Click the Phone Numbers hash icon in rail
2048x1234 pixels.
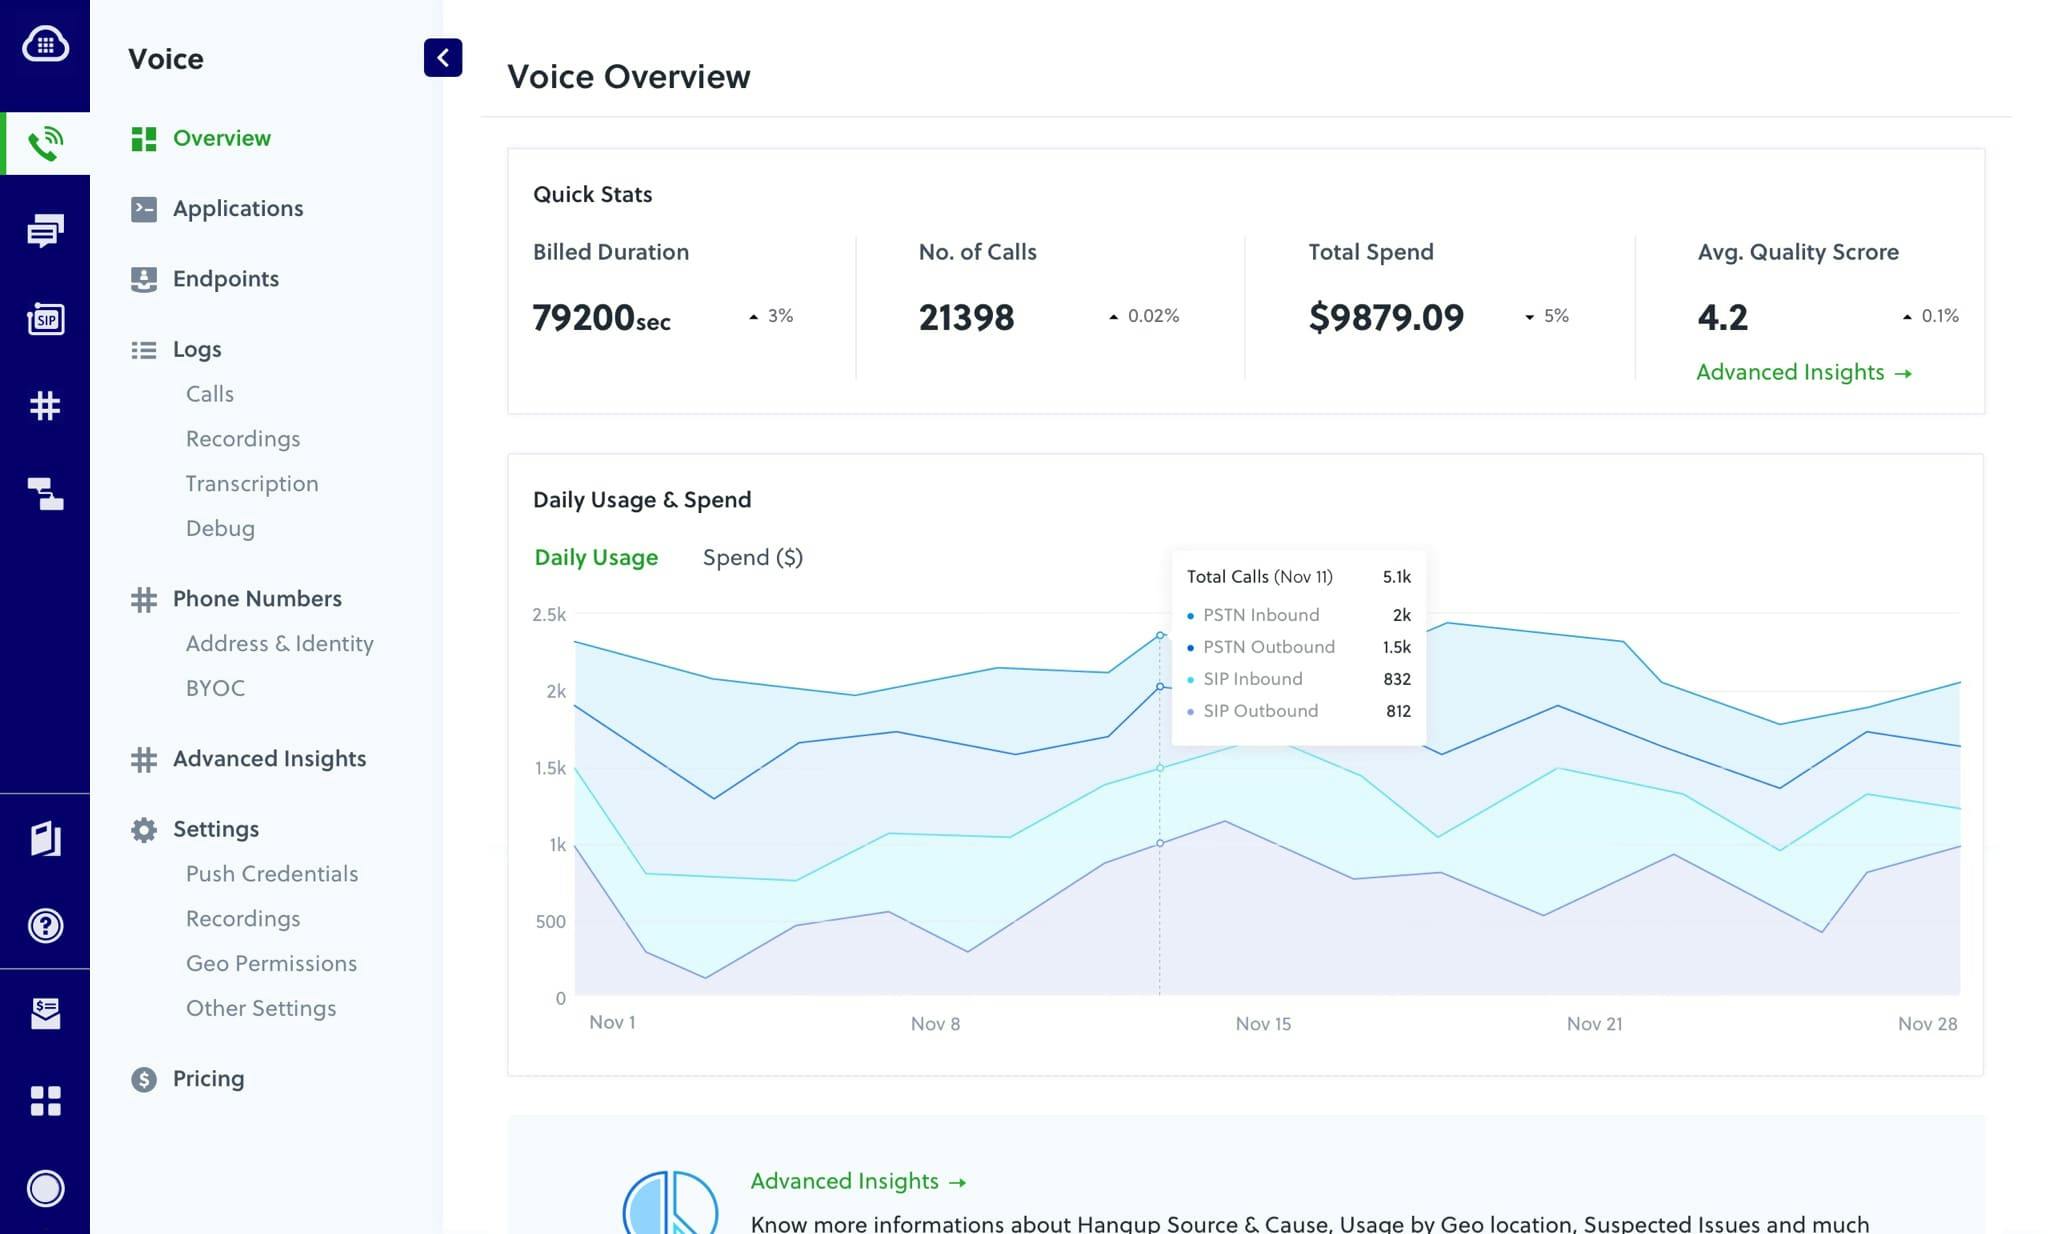click(45, 406)
